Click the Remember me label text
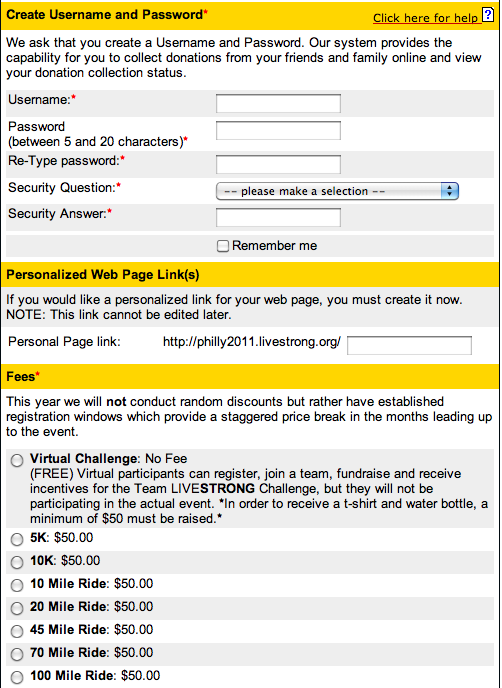 [x=275, y=246]
